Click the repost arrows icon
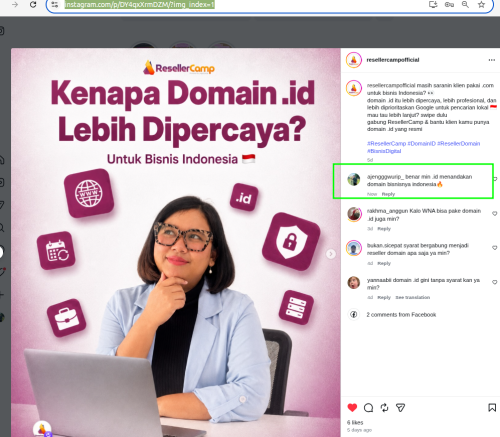The width and height of the screenshot is (500, 437). (384, 408)
